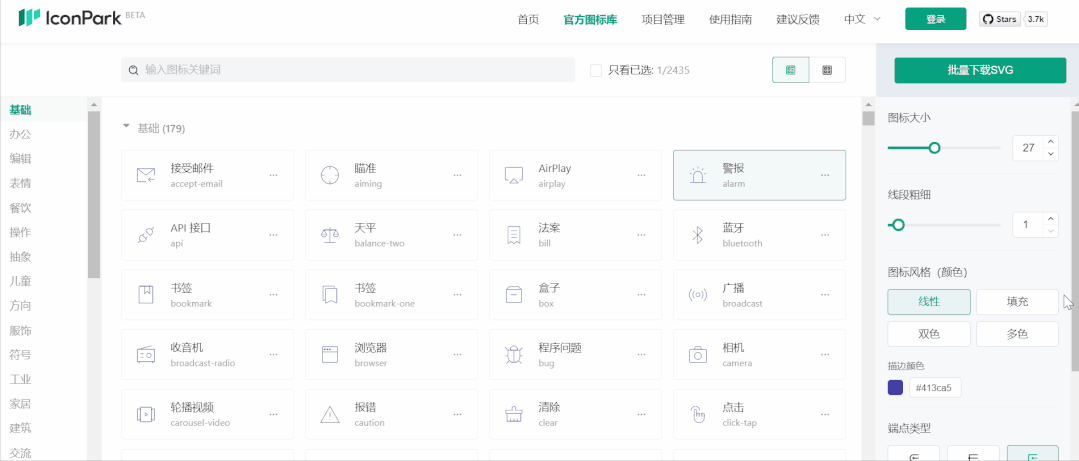
Task: Select the bluetooth icon
Action: coord(698,235)
